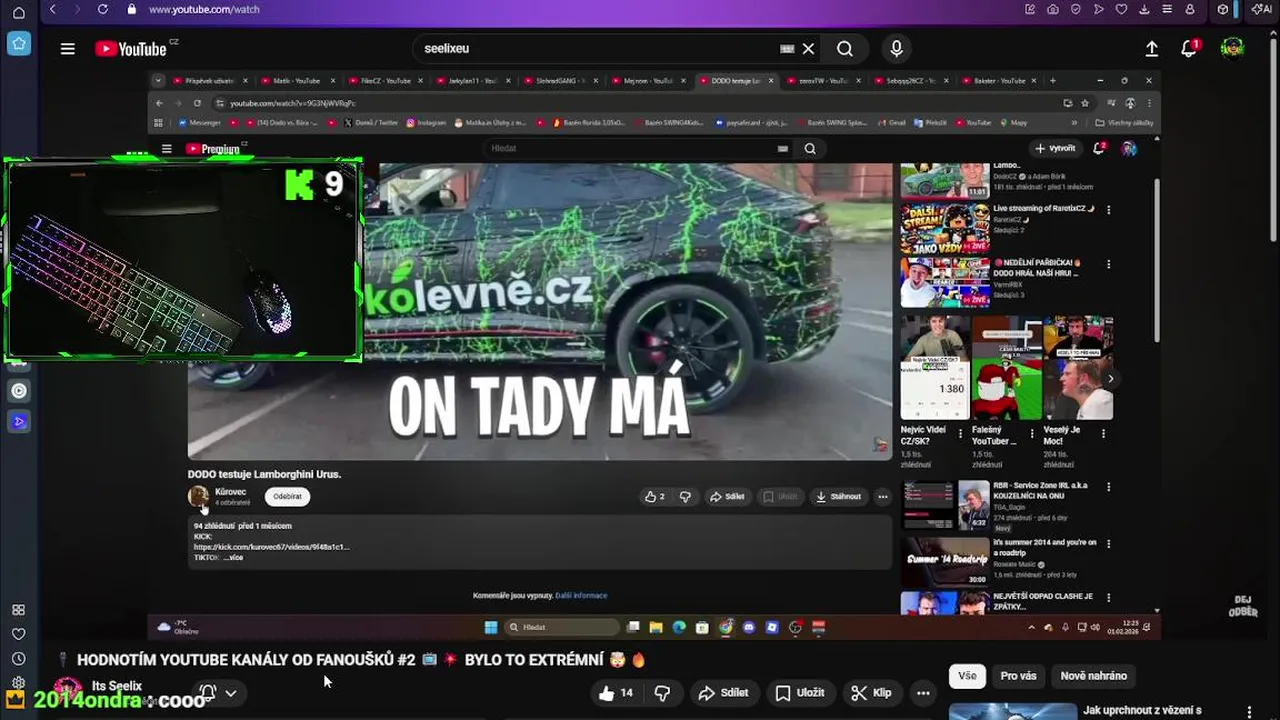Screen dimensions: 1280x720
Task: Run search with the magnifier button
Action: 845,48
